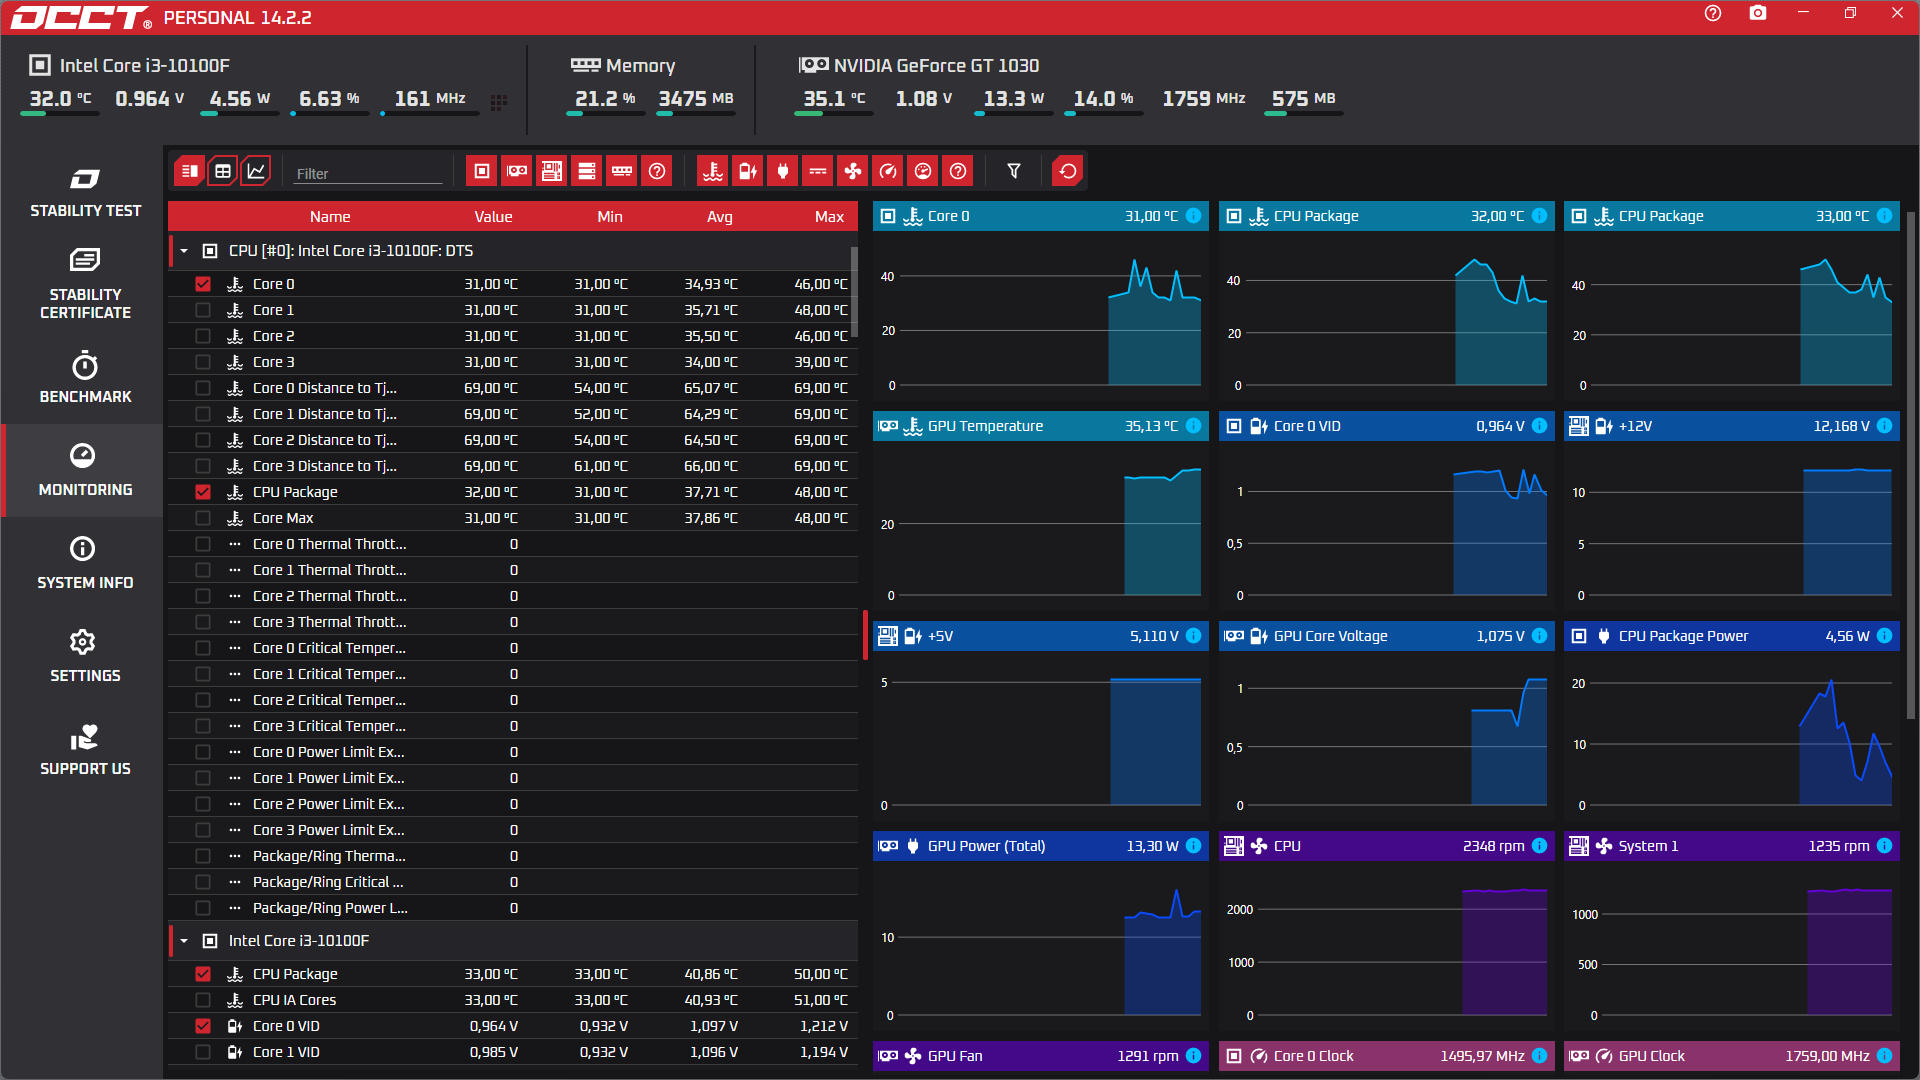This screenshot has height=1080, width=1920.
Task: Uncheck DTS CPU Package 32,00 °C checkbox
Action: [x=203, y=492]
